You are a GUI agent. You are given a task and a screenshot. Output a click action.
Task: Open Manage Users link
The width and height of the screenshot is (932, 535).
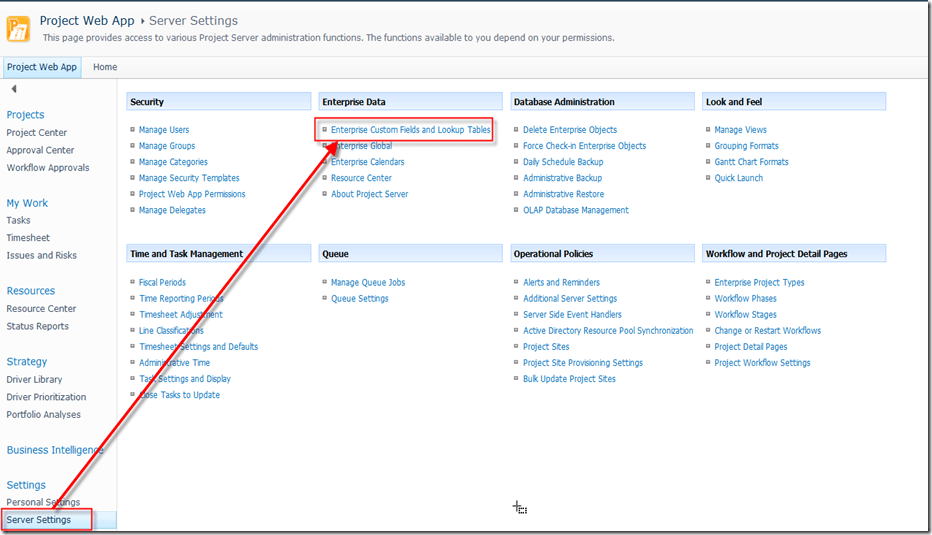click(163, 130)
